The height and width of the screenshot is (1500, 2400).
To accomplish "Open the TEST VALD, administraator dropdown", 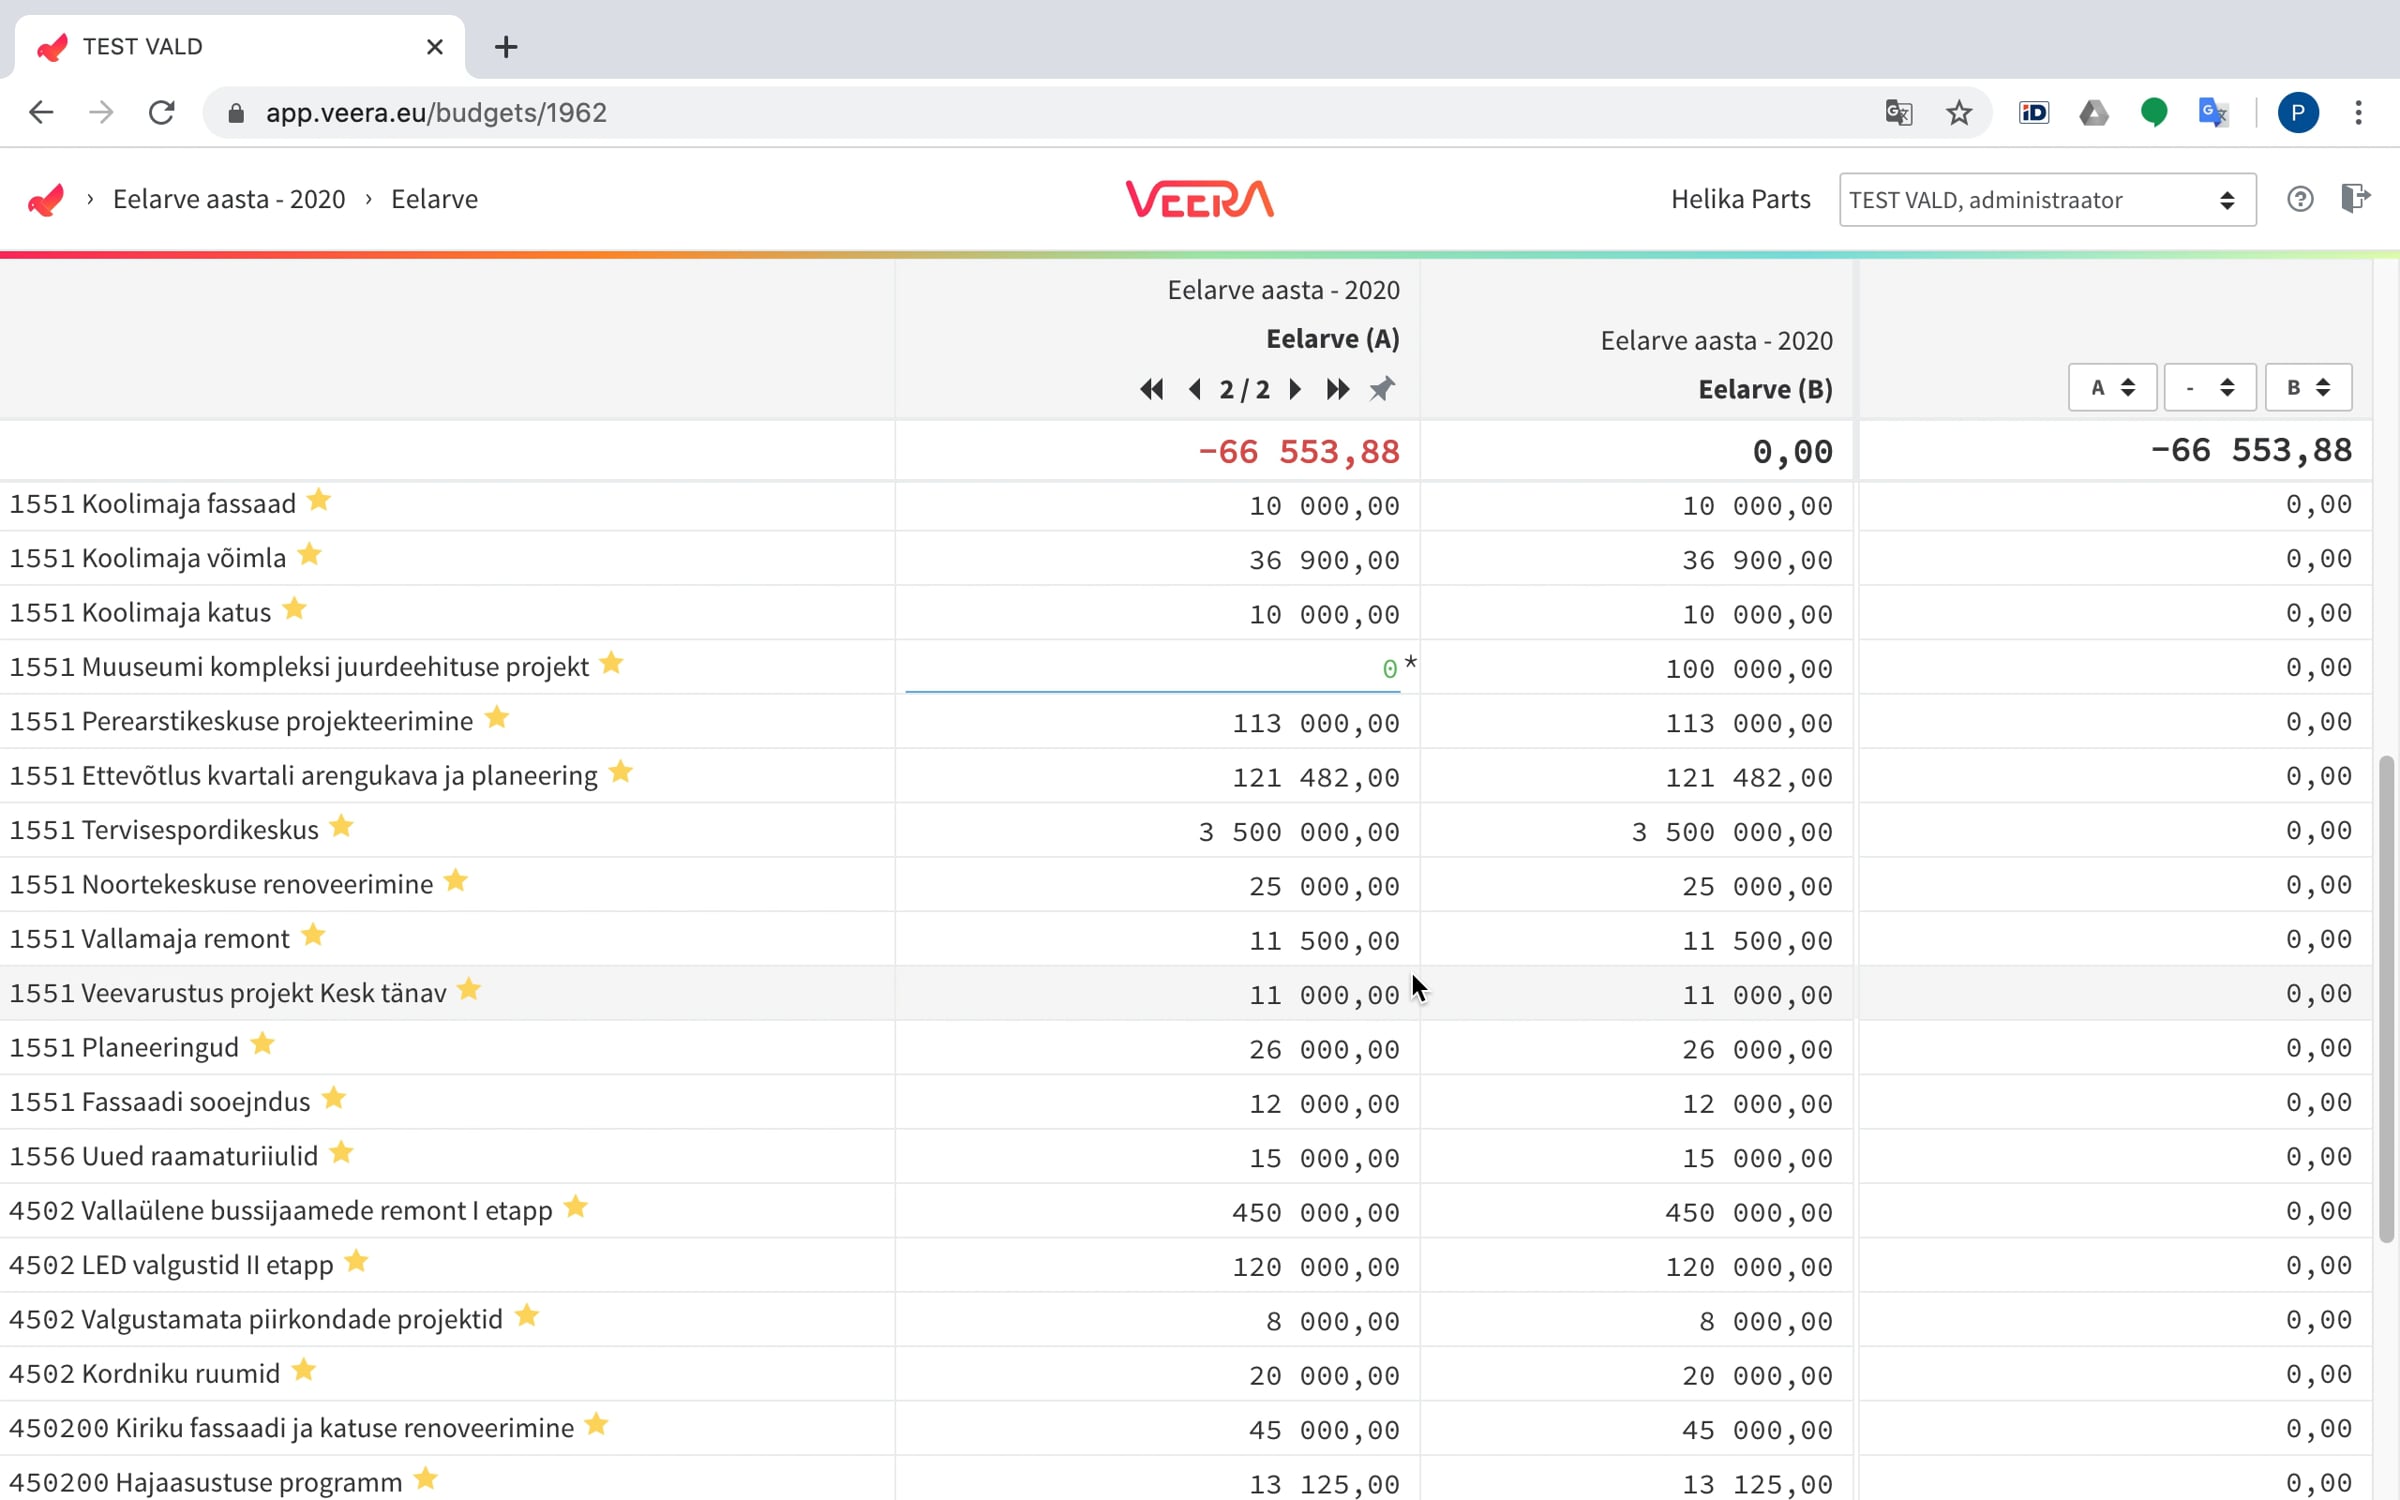I will pos(2047,200).
